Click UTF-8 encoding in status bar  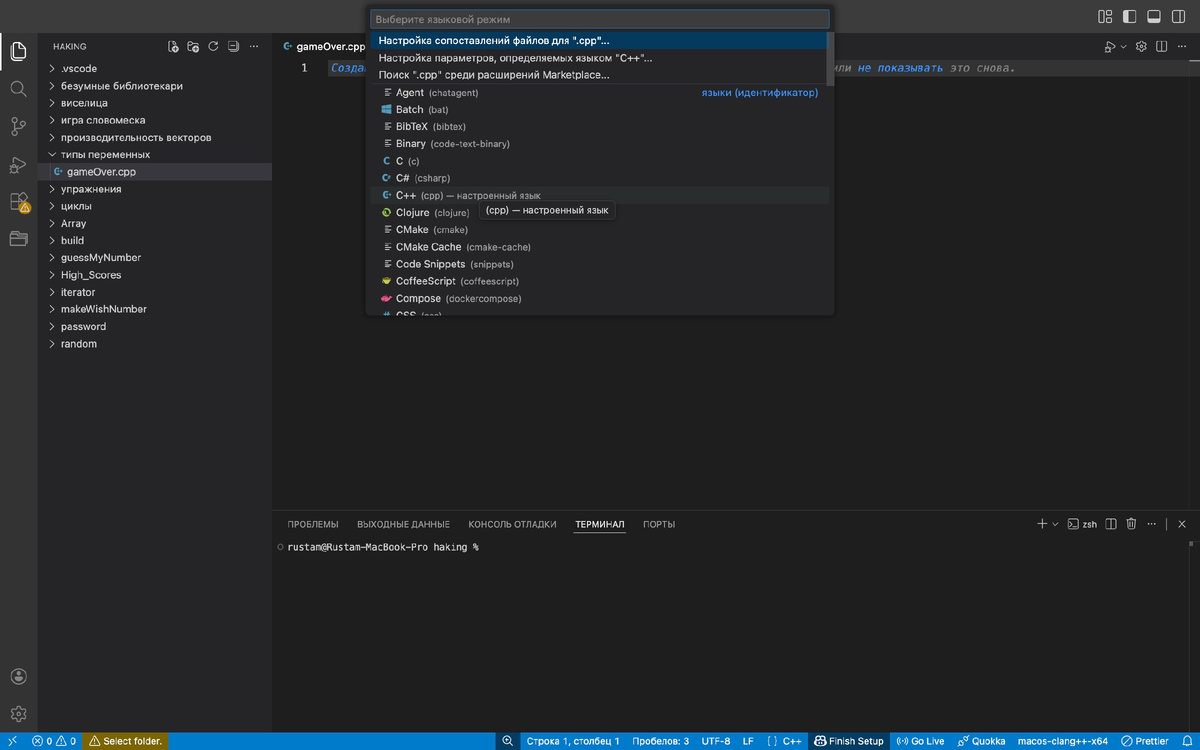715,741
